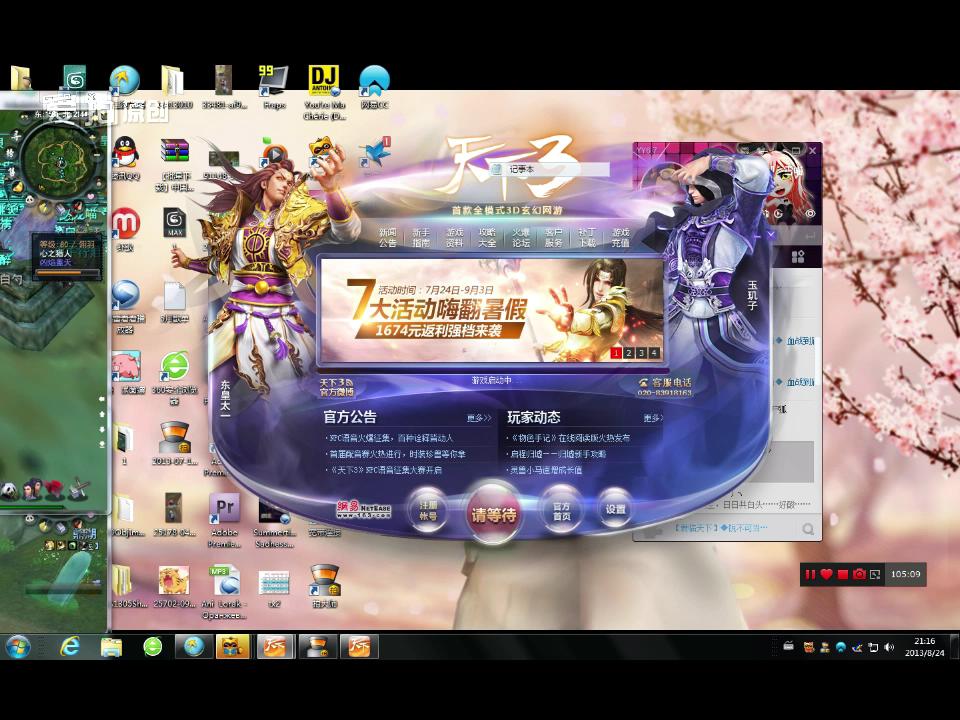Stop the screen recording
The height and width of the screenshot is (720, 960).
[843, 574]
